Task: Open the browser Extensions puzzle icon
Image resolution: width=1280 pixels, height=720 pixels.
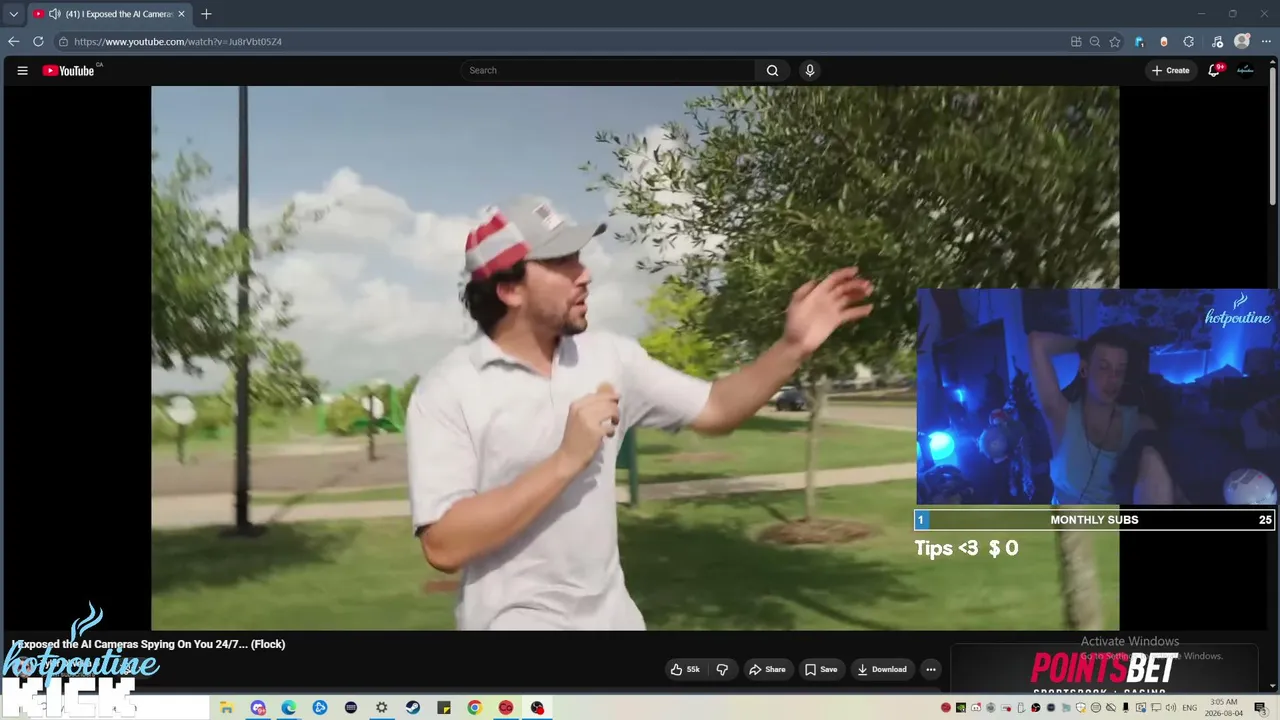Action: coord(1189,42)
